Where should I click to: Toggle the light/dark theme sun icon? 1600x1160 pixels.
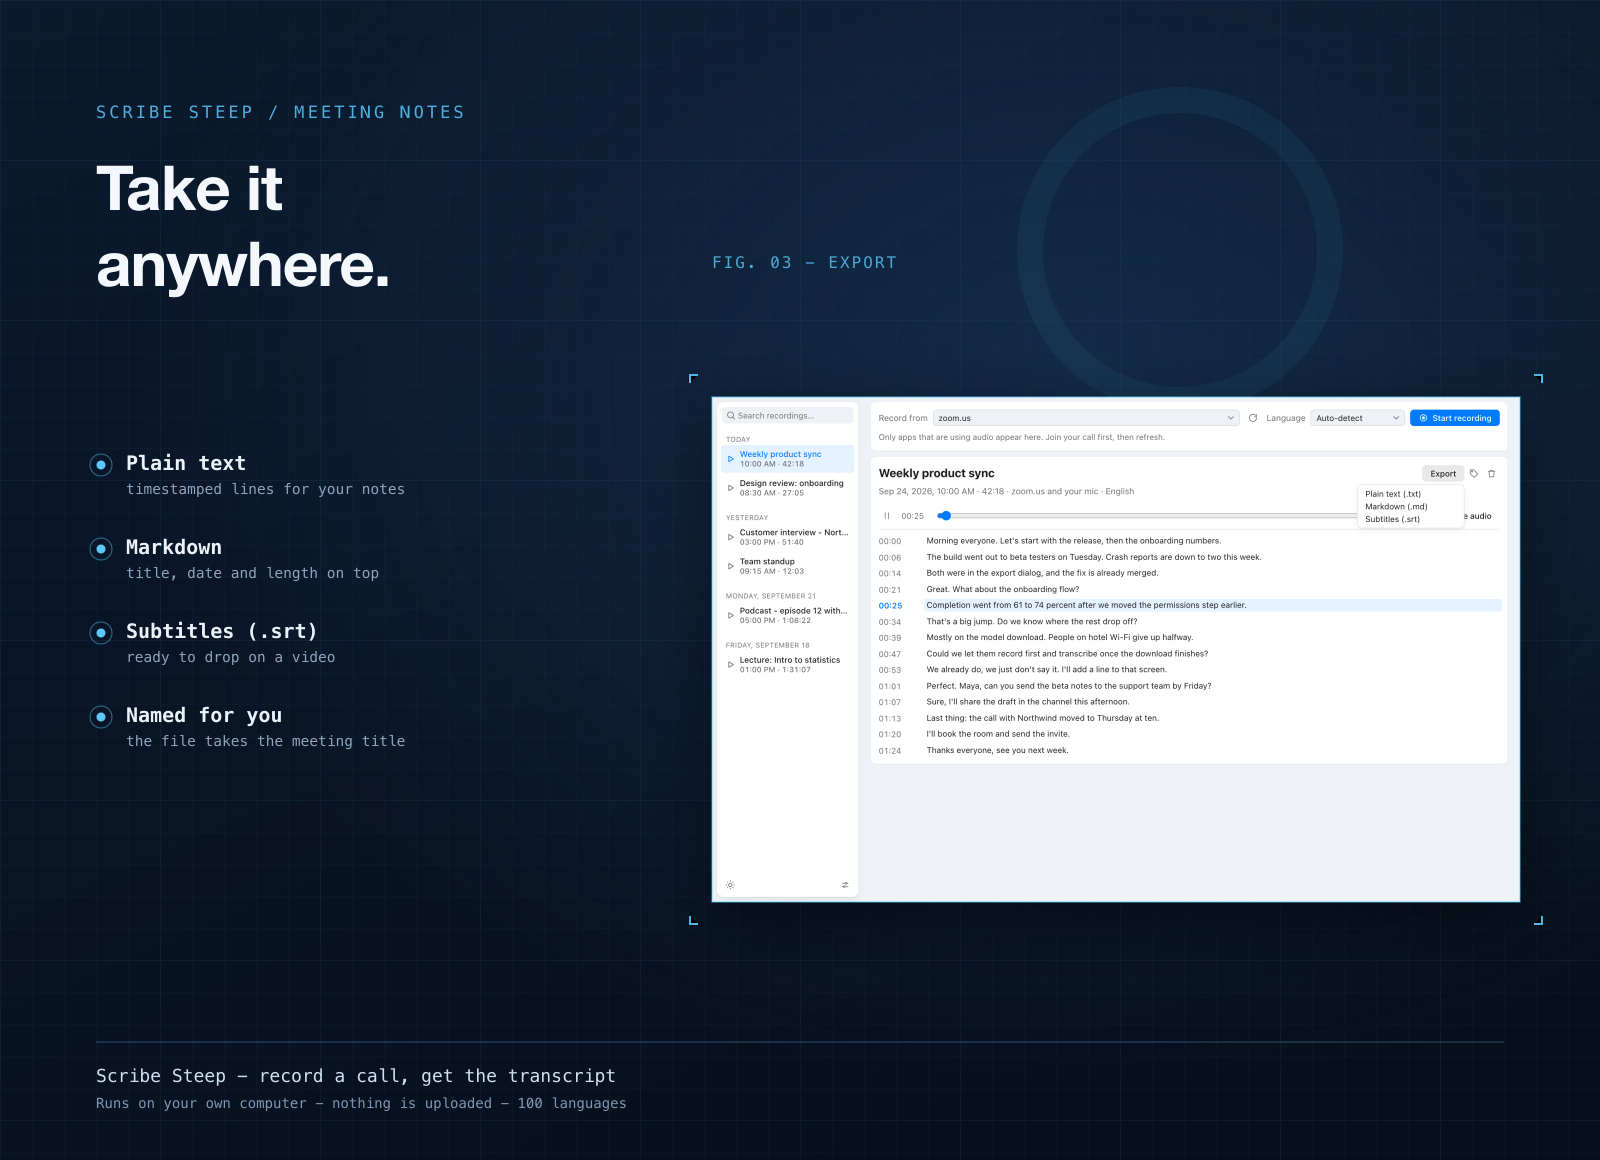730,885
